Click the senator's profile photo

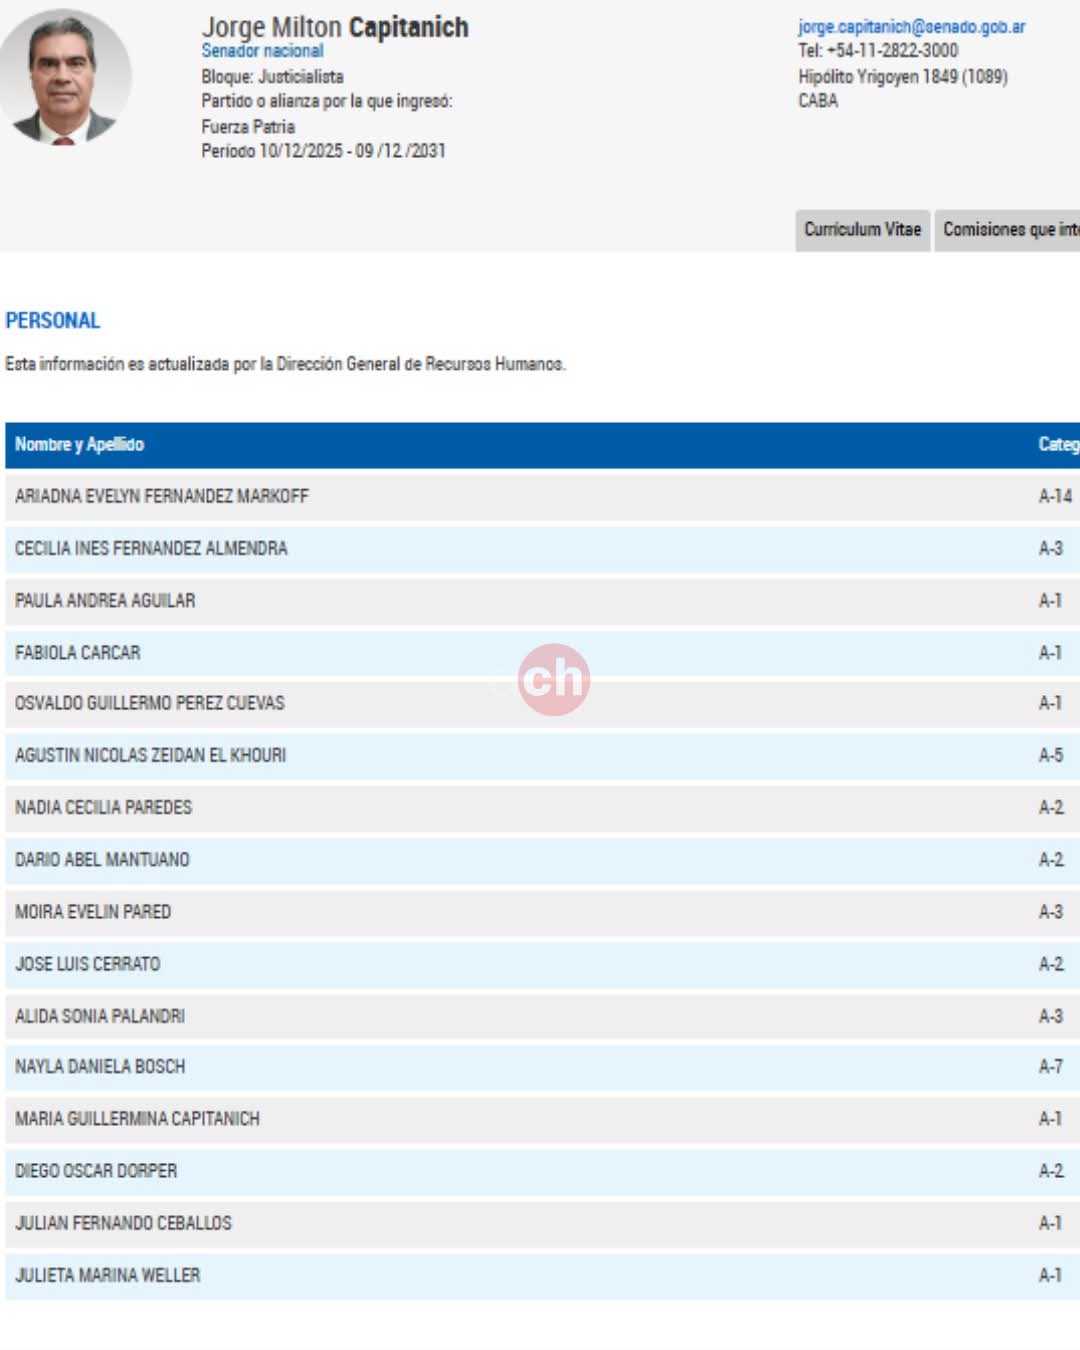coord(64,78)
